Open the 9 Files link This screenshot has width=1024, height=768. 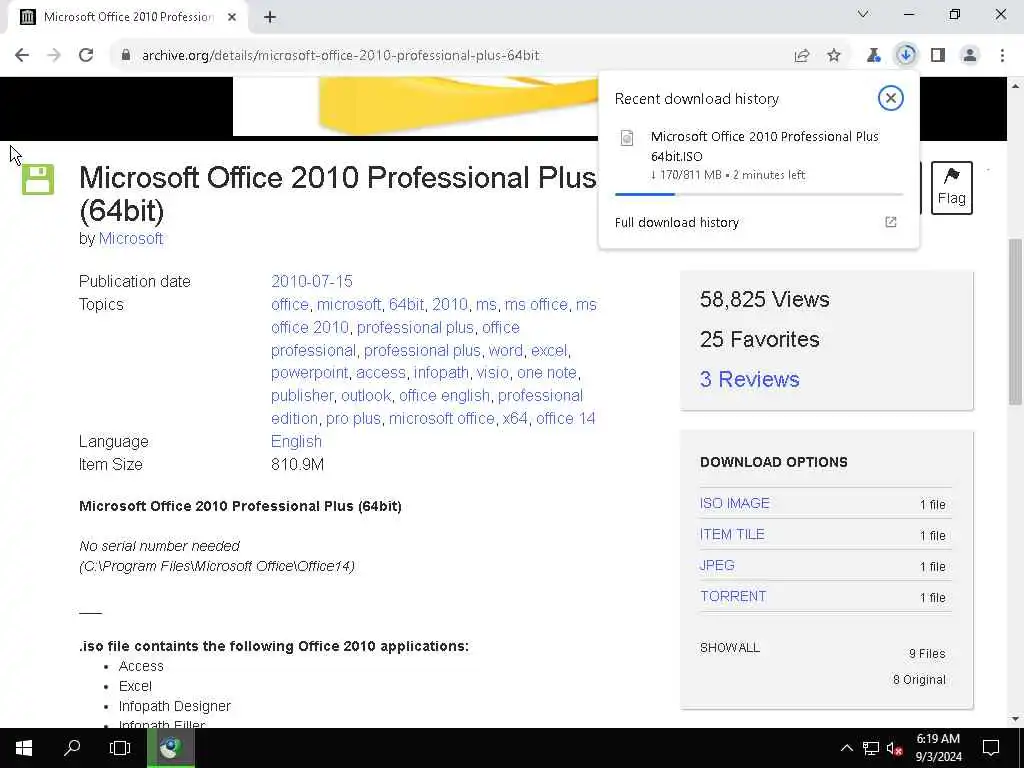[927, 654]
